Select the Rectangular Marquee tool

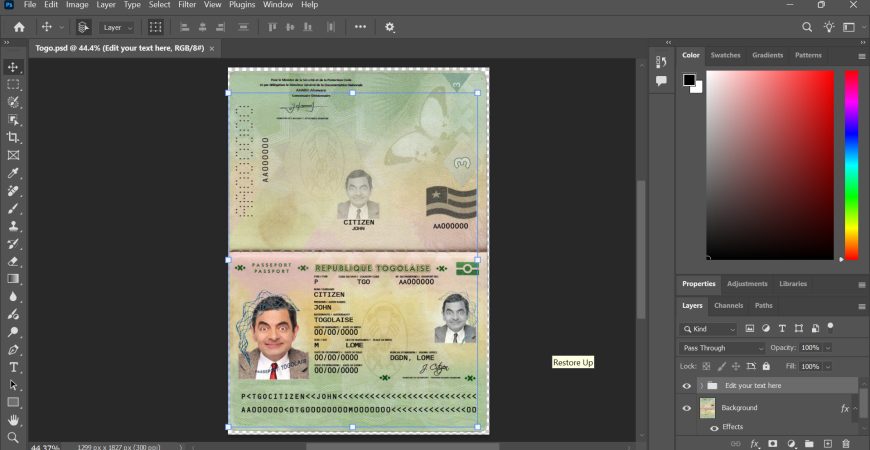click(13, 84)
